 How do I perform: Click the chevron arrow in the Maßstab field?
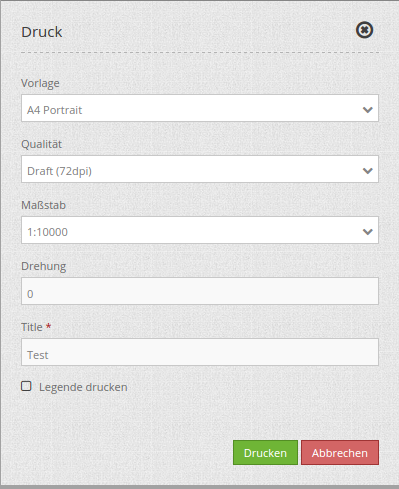click(368, 232)
